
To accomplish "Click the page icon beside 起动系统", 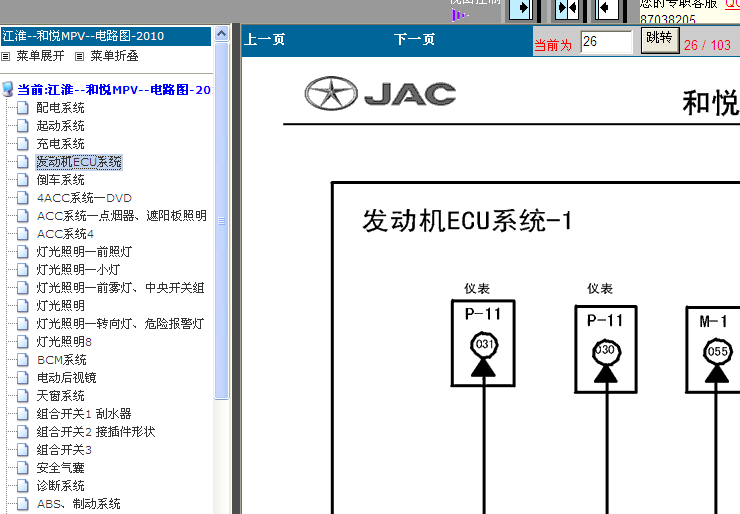I will [x=23, y=126].
